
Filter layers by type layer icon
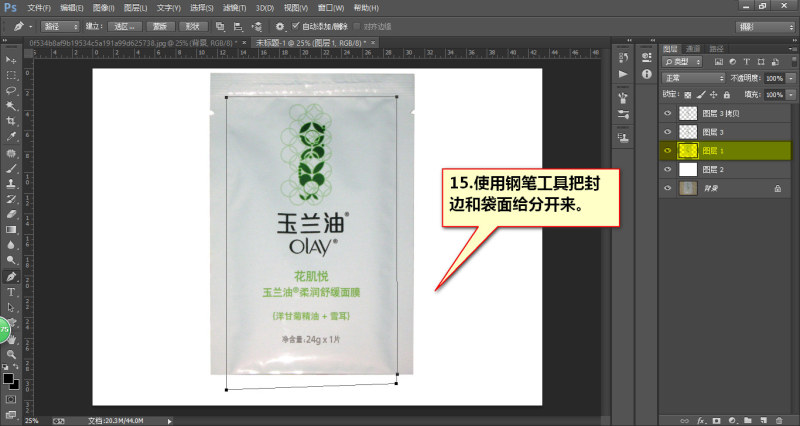[x=746, y=62]
